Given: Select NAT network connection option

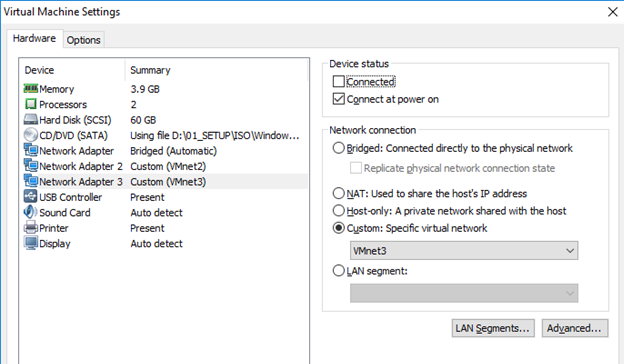Looking at the screenshot, I should 339,193.
